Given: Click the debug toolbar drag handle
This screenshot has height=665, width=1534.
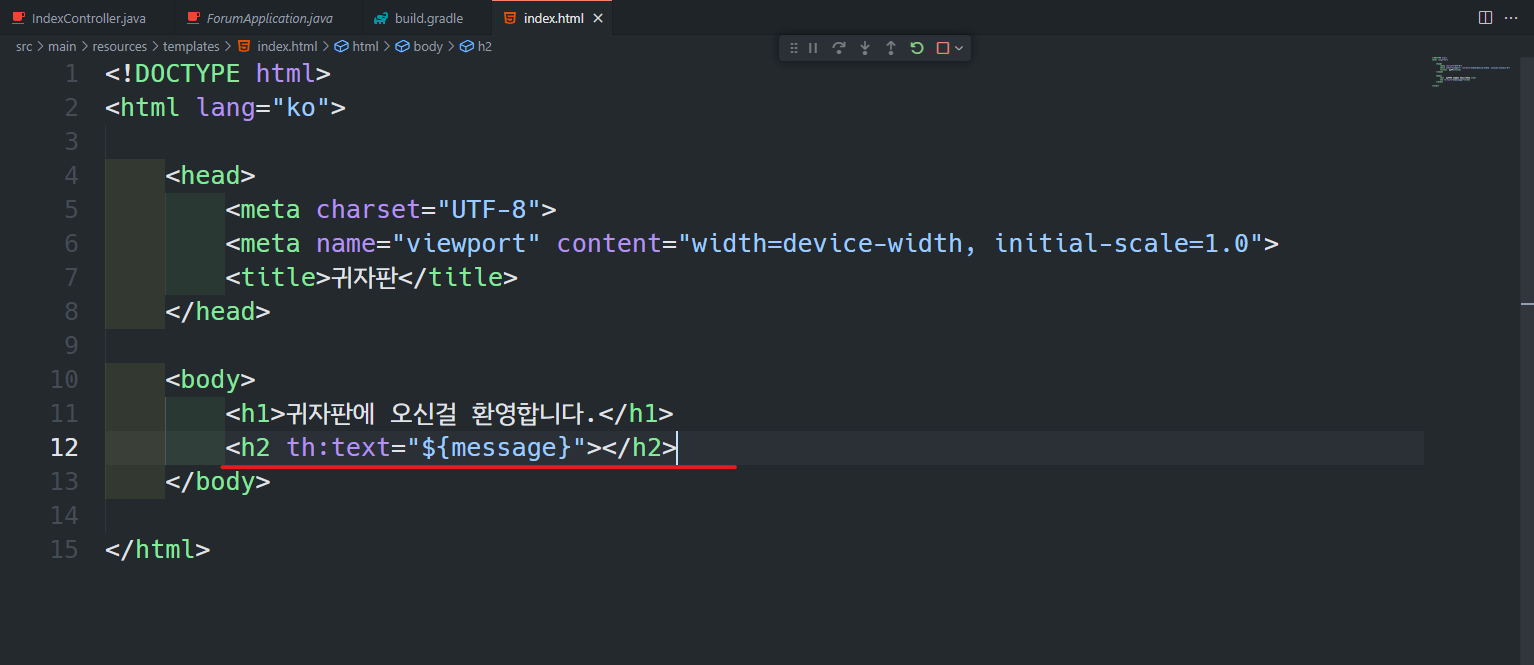Looking at the screenshot, I should 793,48.
